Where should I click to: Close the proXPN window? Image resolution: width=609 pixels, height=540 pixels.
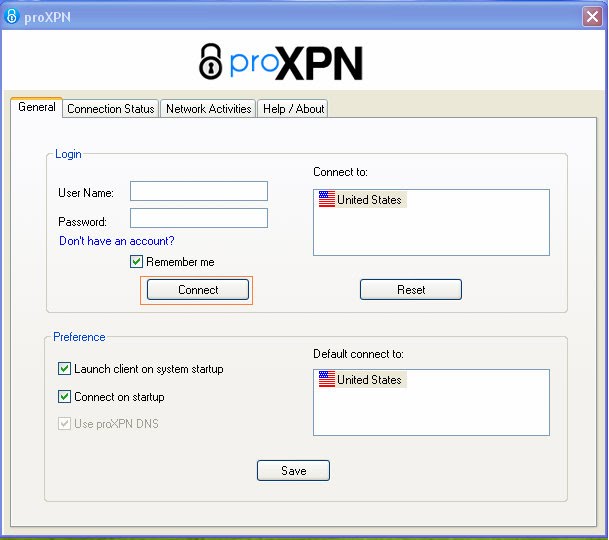point(592,16)
